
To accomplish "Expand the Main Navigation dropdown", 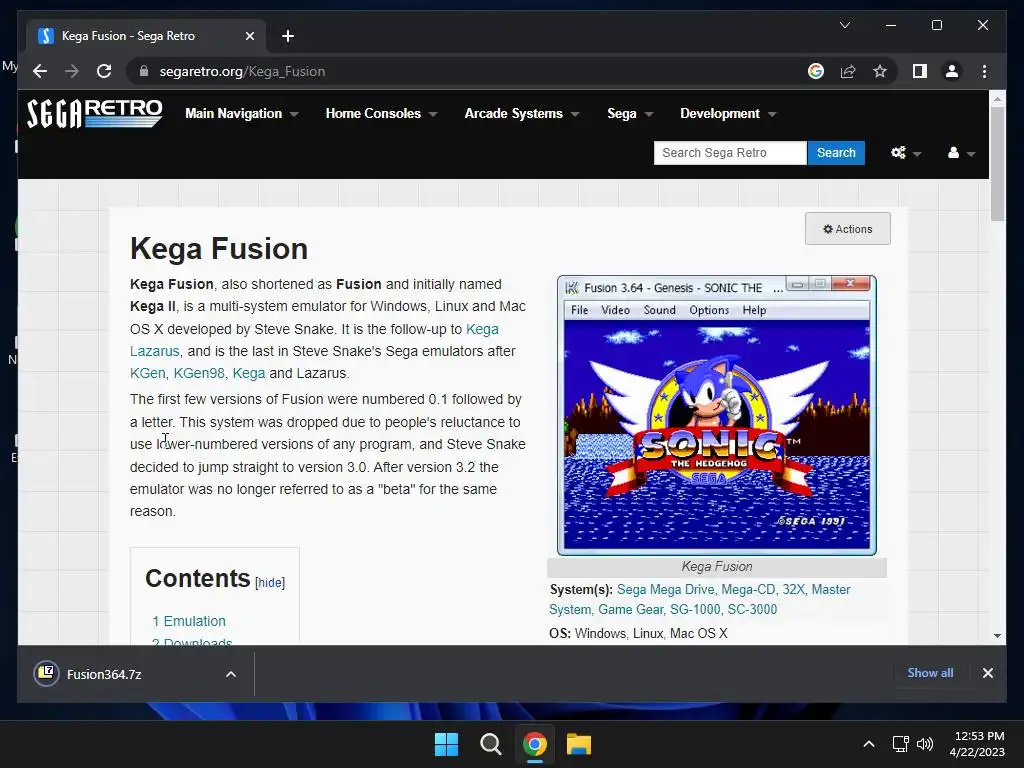I will [242, 114].
